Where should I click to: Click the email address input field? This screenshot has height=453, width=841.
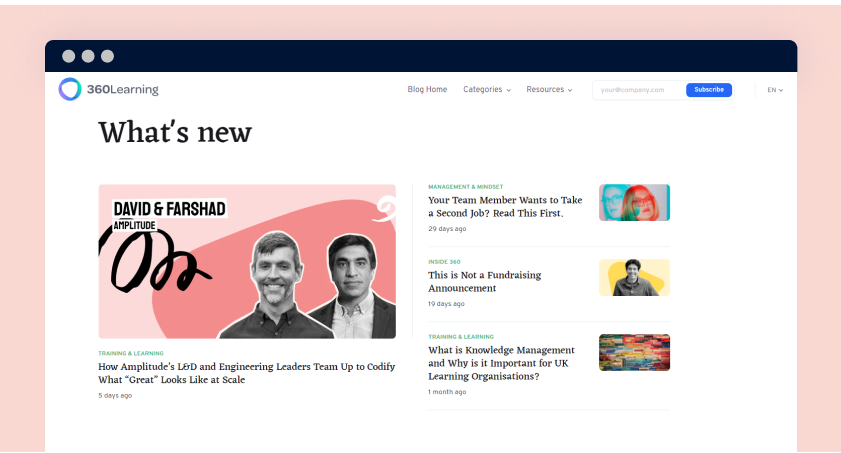[x=639, y=90]
